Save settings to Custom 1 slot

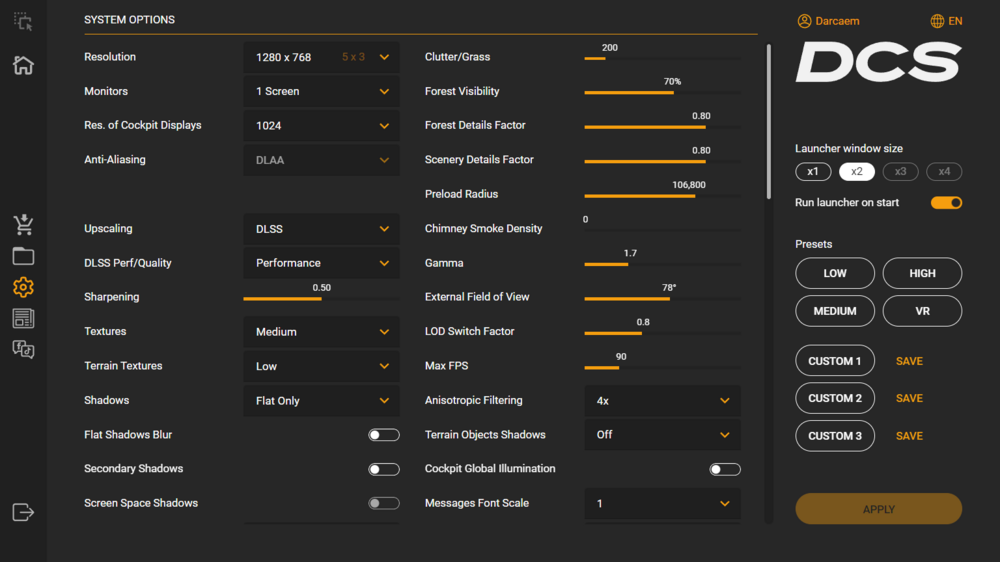(x=909, y=361)
